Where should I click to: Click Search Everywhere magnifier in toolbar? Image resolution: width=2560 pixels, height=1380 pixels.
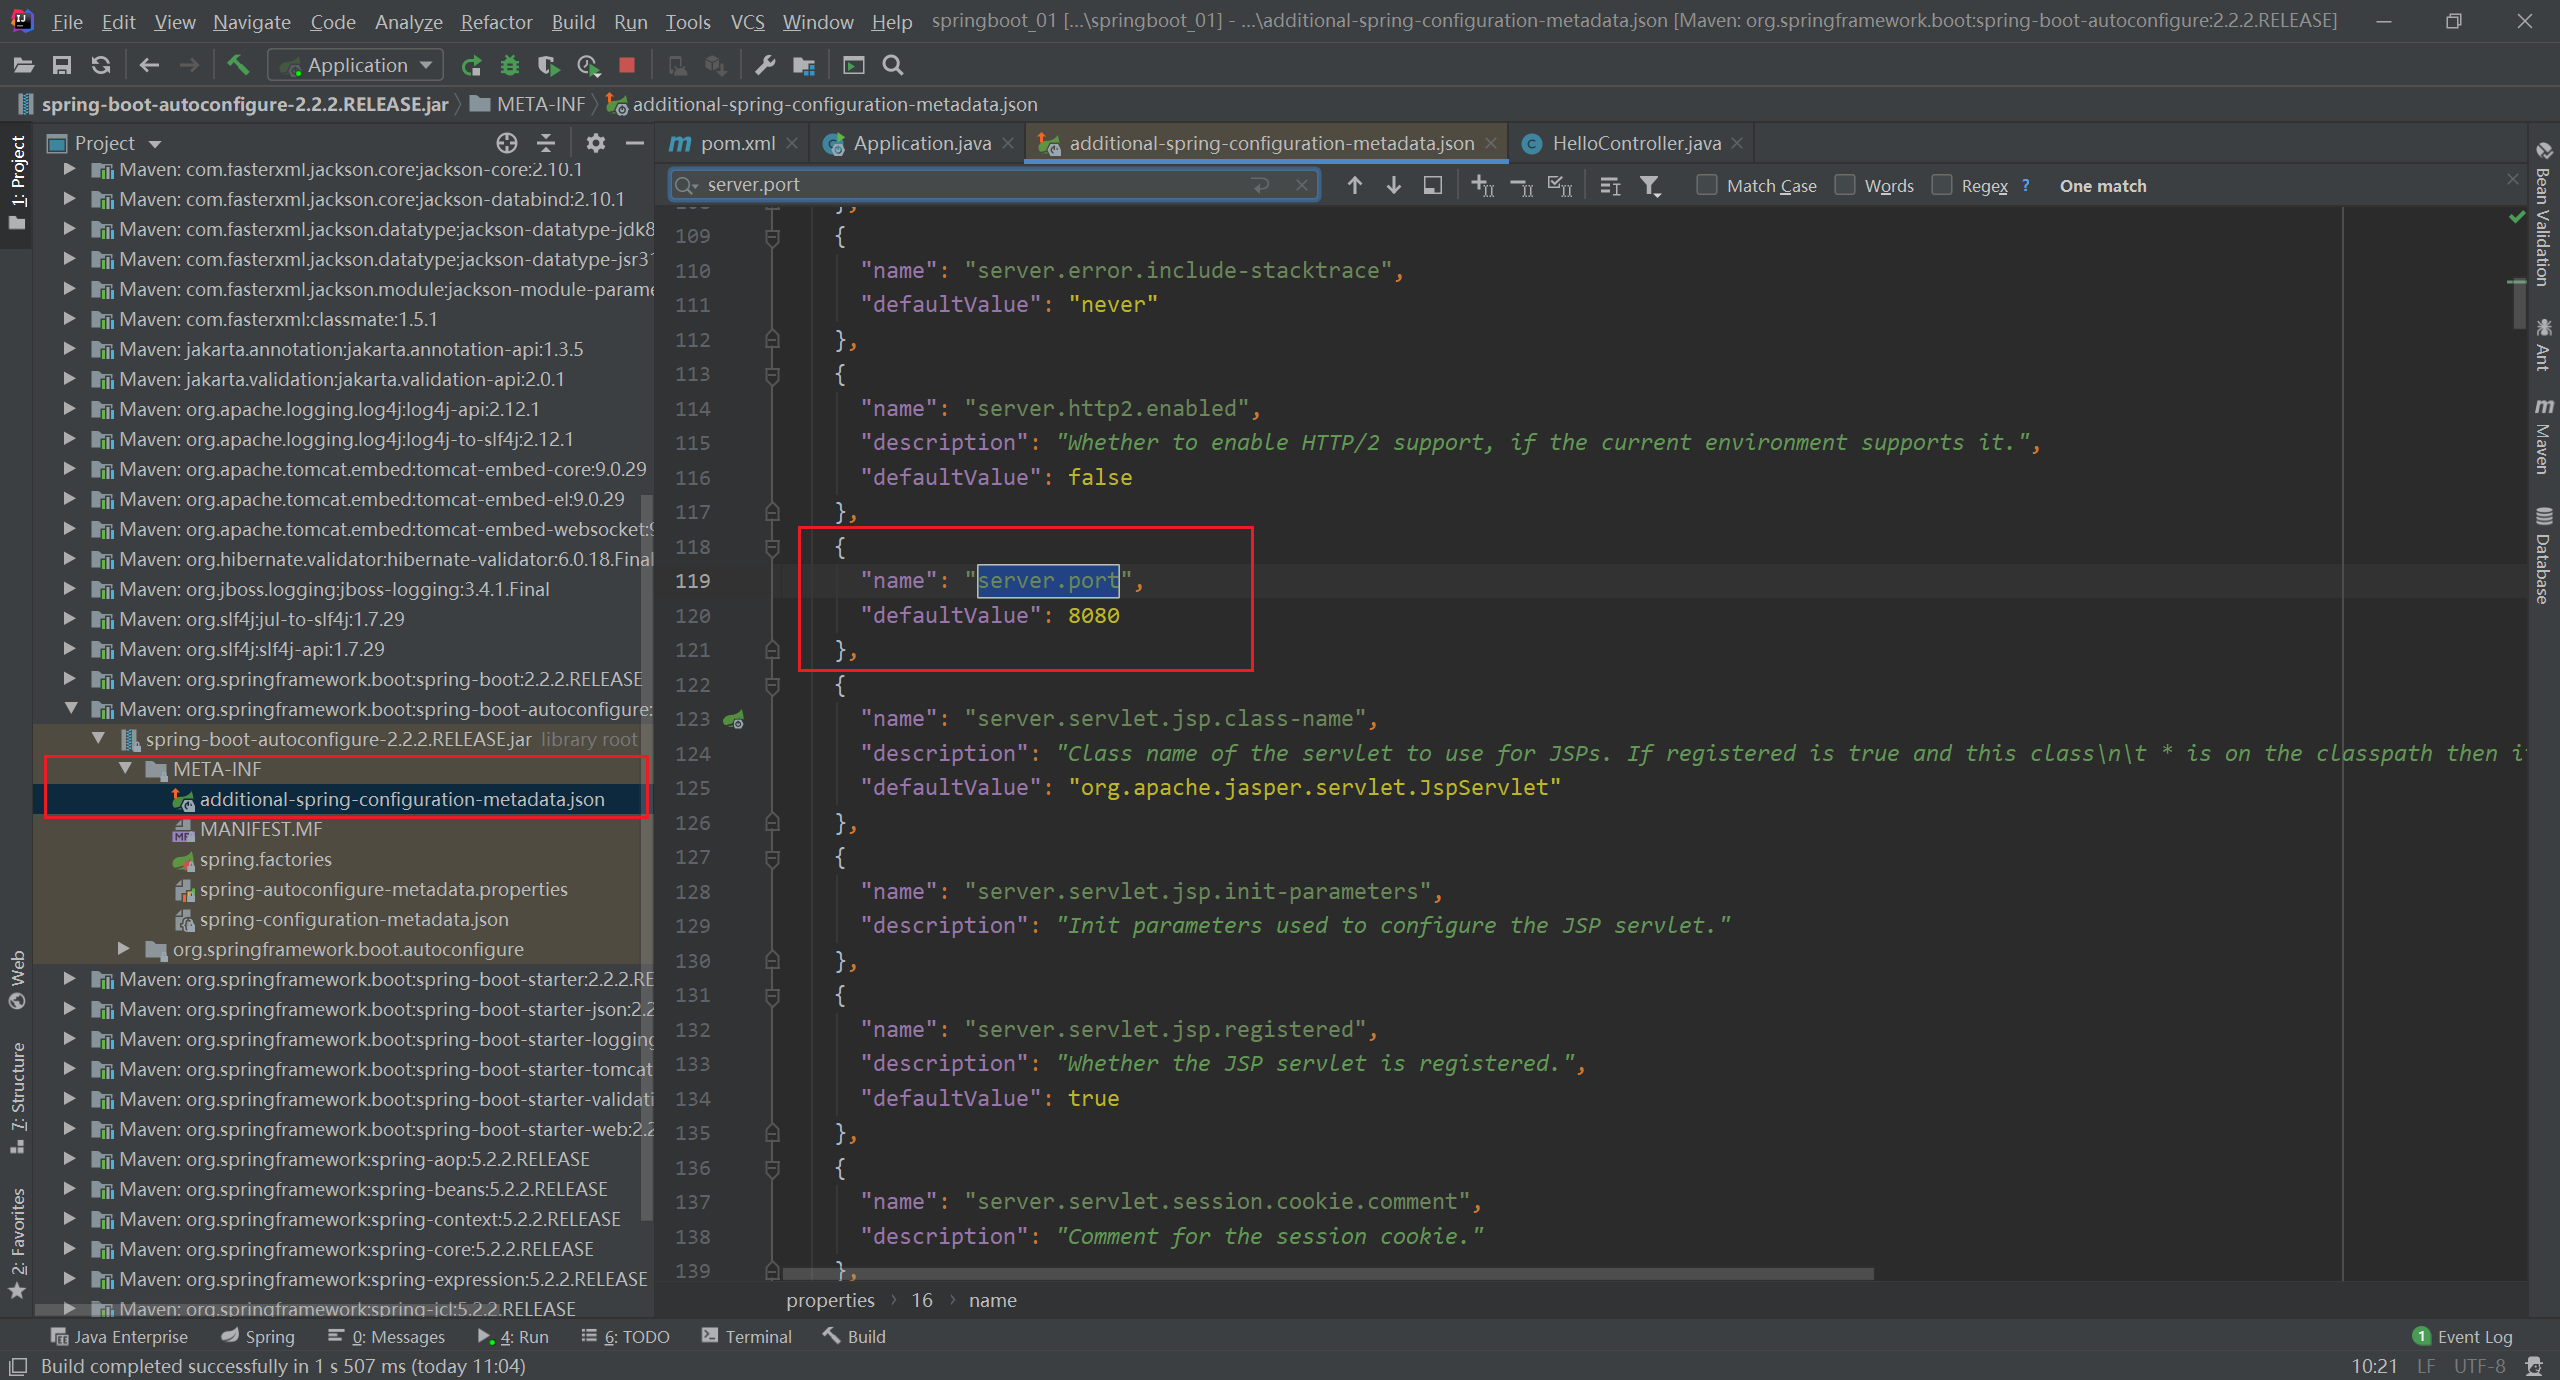(893, 65)
